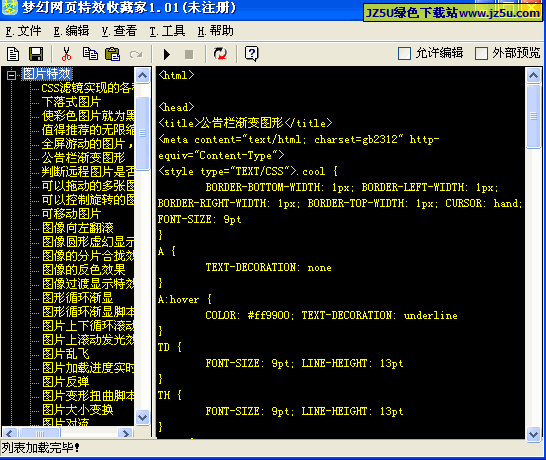The height and width of the screenshot is (460, 546).
Task: Click the A:hover { code line
Action: tap(185, 299)
